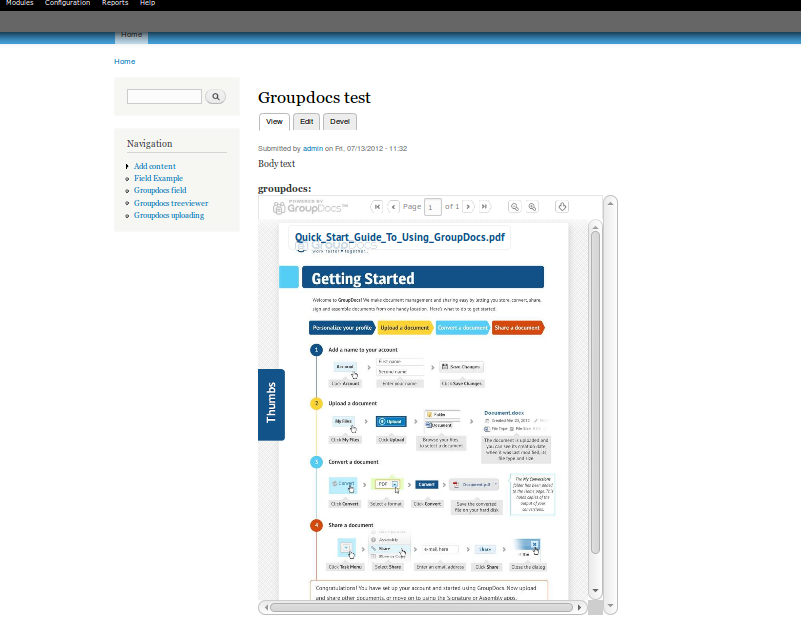
Task: Click outer frame scroll up arrow
Action: click(610, 203)
